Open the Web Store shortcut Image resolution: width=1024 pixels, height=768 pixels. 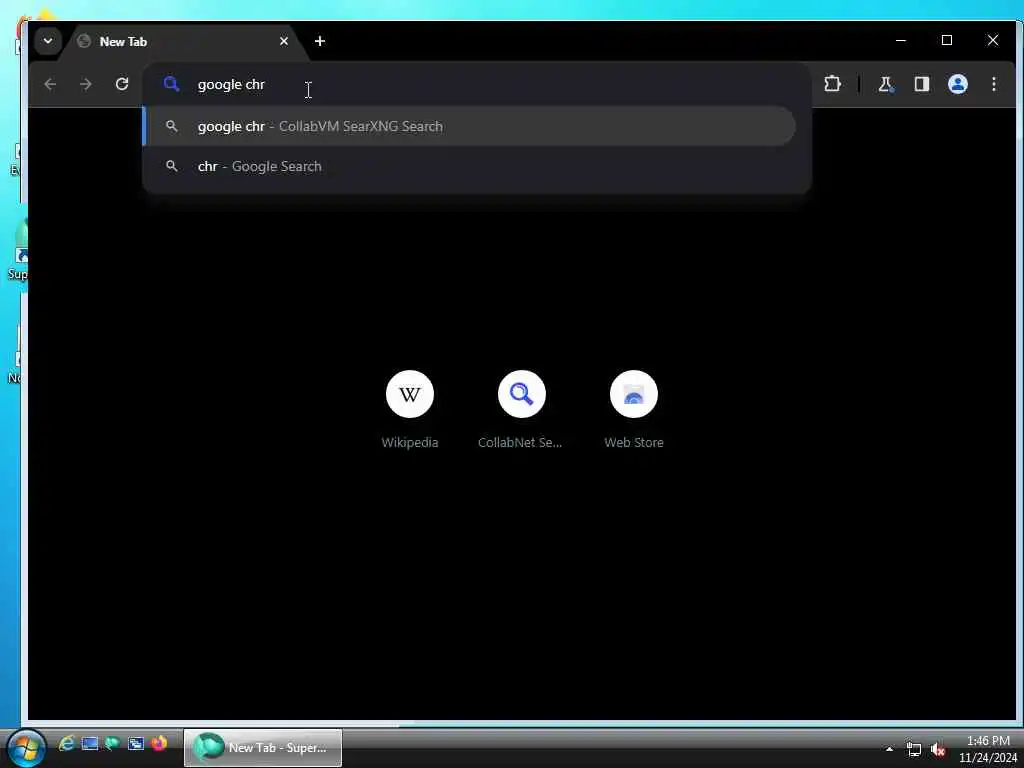pyautogui.click(x=633, y=394)
